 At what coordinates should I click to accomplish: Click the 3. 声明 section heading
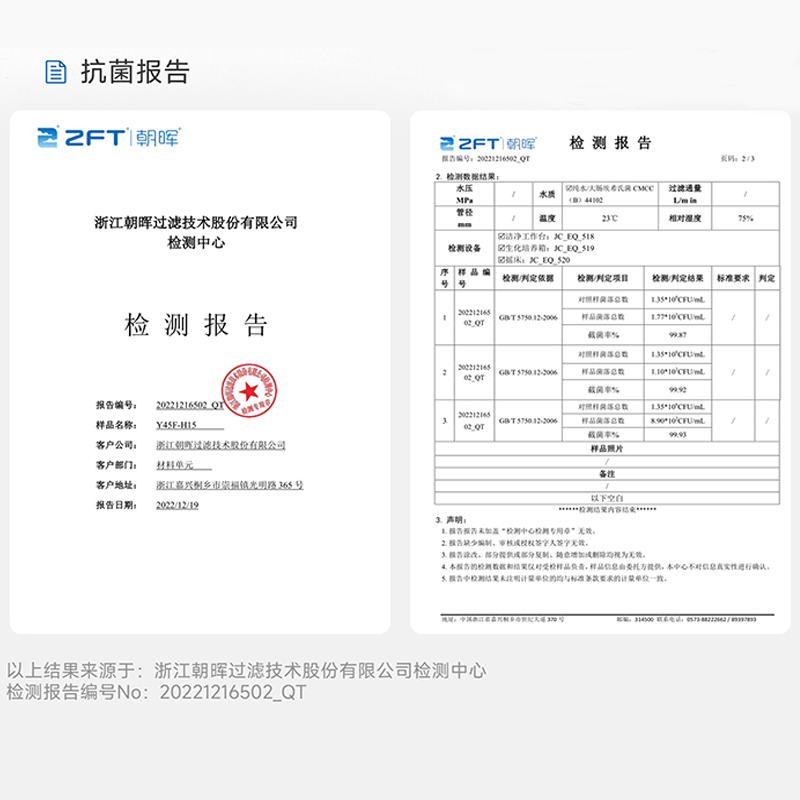pos(452,519)
